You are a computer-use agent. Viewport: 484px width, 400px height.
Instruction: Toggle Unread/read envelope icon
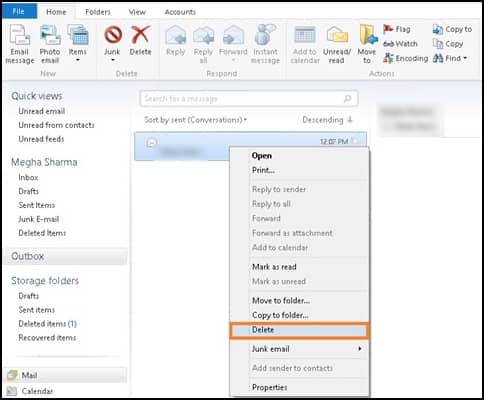pyautogui.click(x=337, y=35)
